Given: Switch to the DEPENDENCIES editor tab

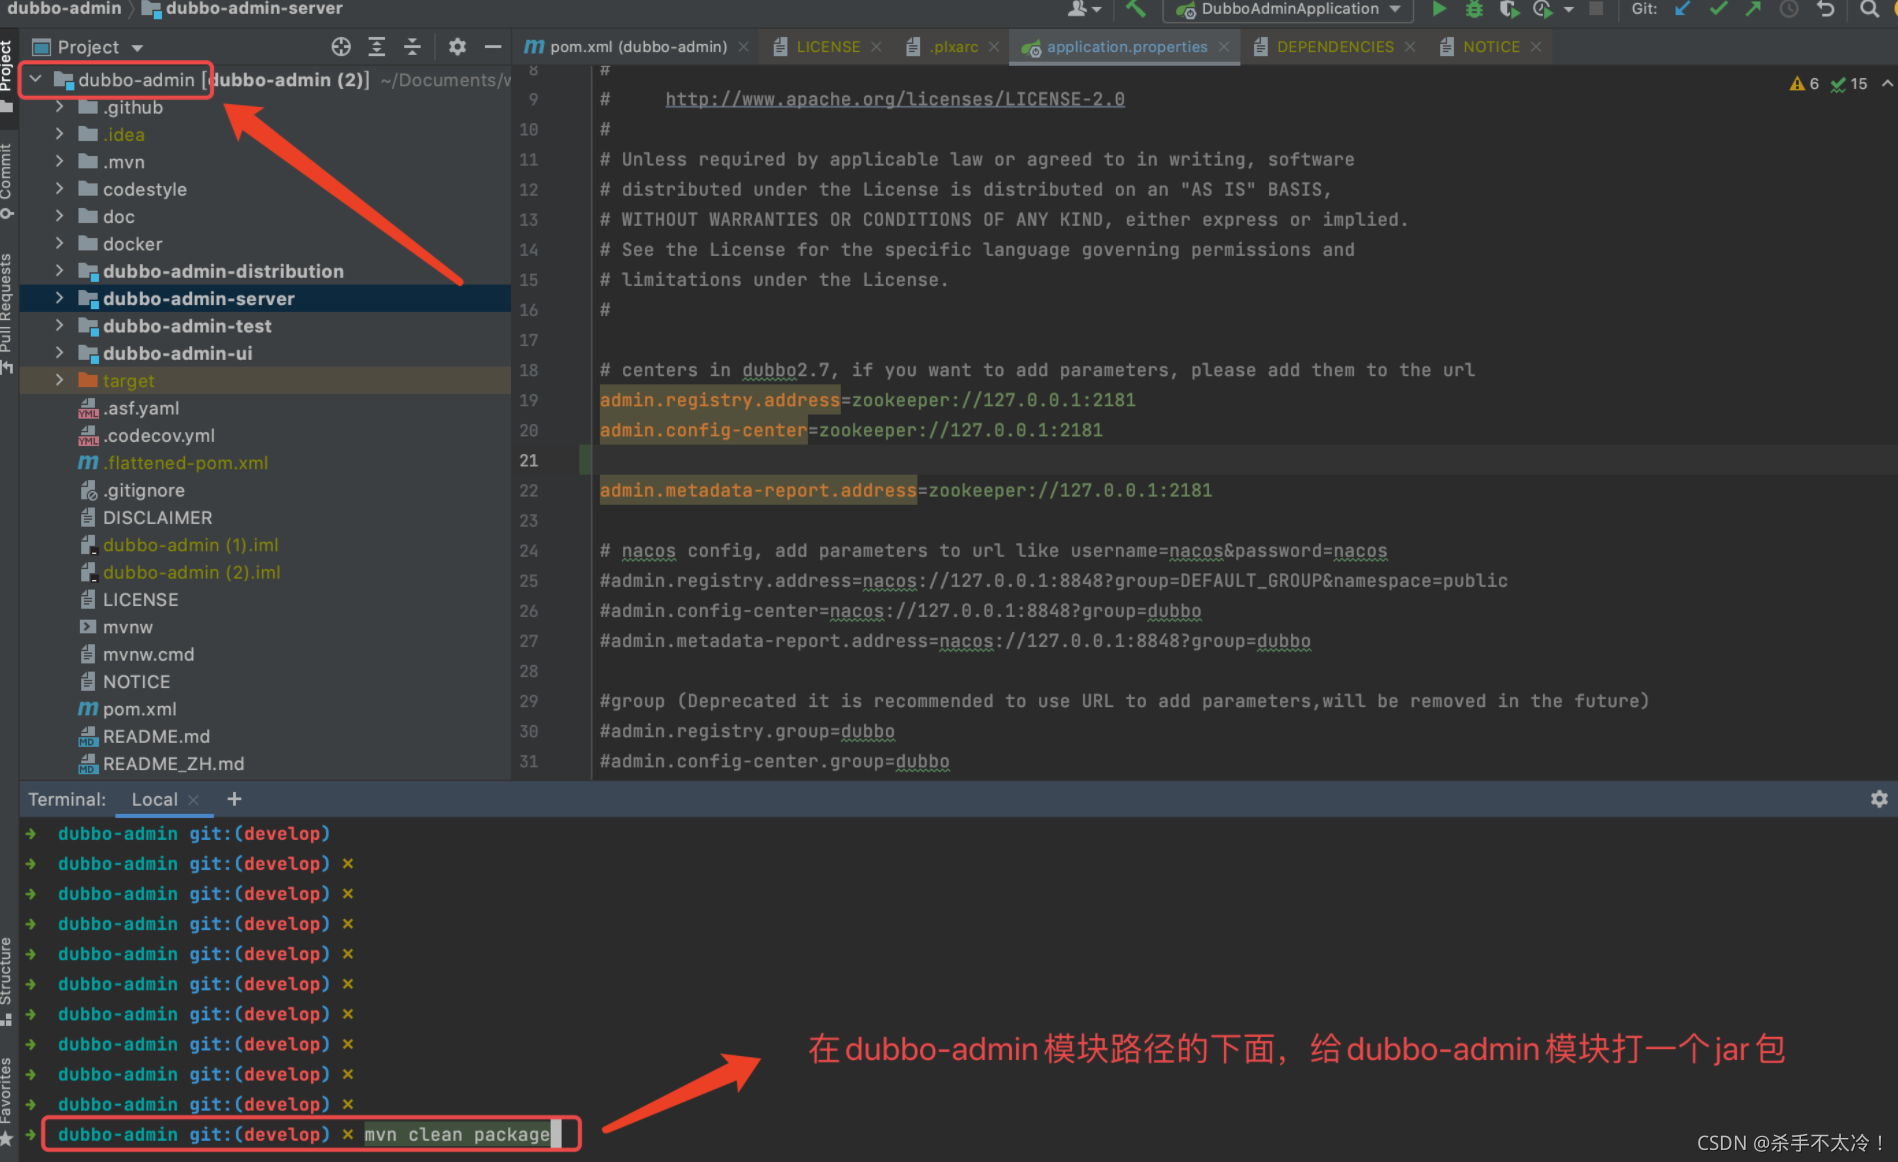Looking at the screenshot, I should click(1334, 47).
